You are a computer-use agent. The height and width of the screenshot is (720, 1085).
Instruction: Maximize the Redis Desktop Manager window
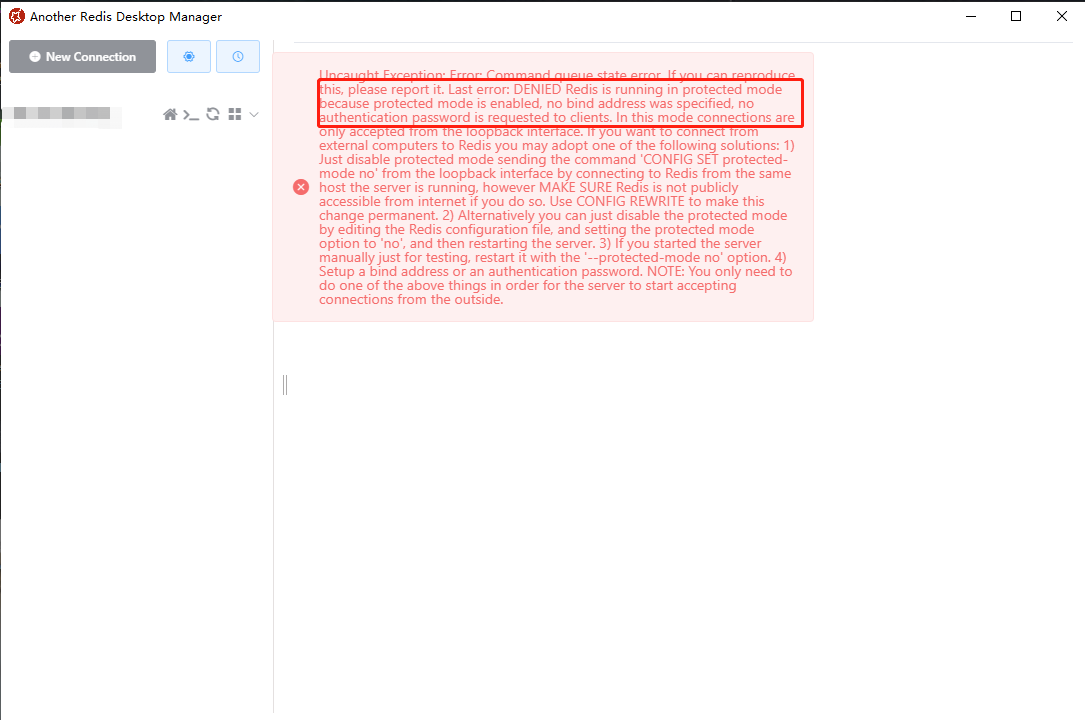coord(1016,16)
